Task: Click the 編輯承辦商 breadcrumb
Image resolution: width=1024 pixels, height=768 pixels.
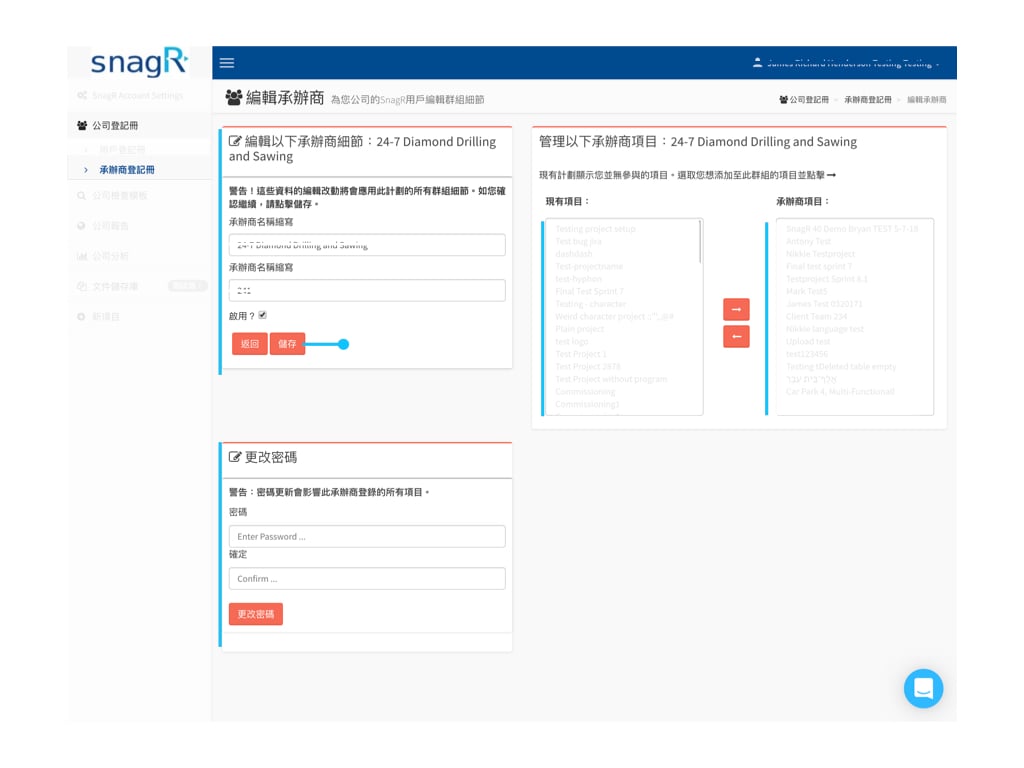Action: tap(927, 100)
